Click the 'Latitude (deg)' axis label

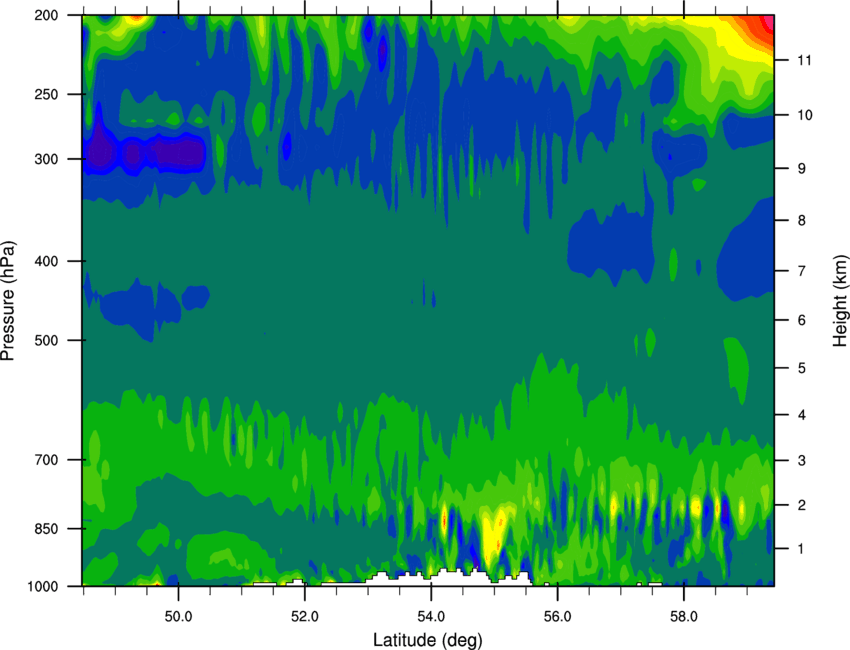coord(428,640)
